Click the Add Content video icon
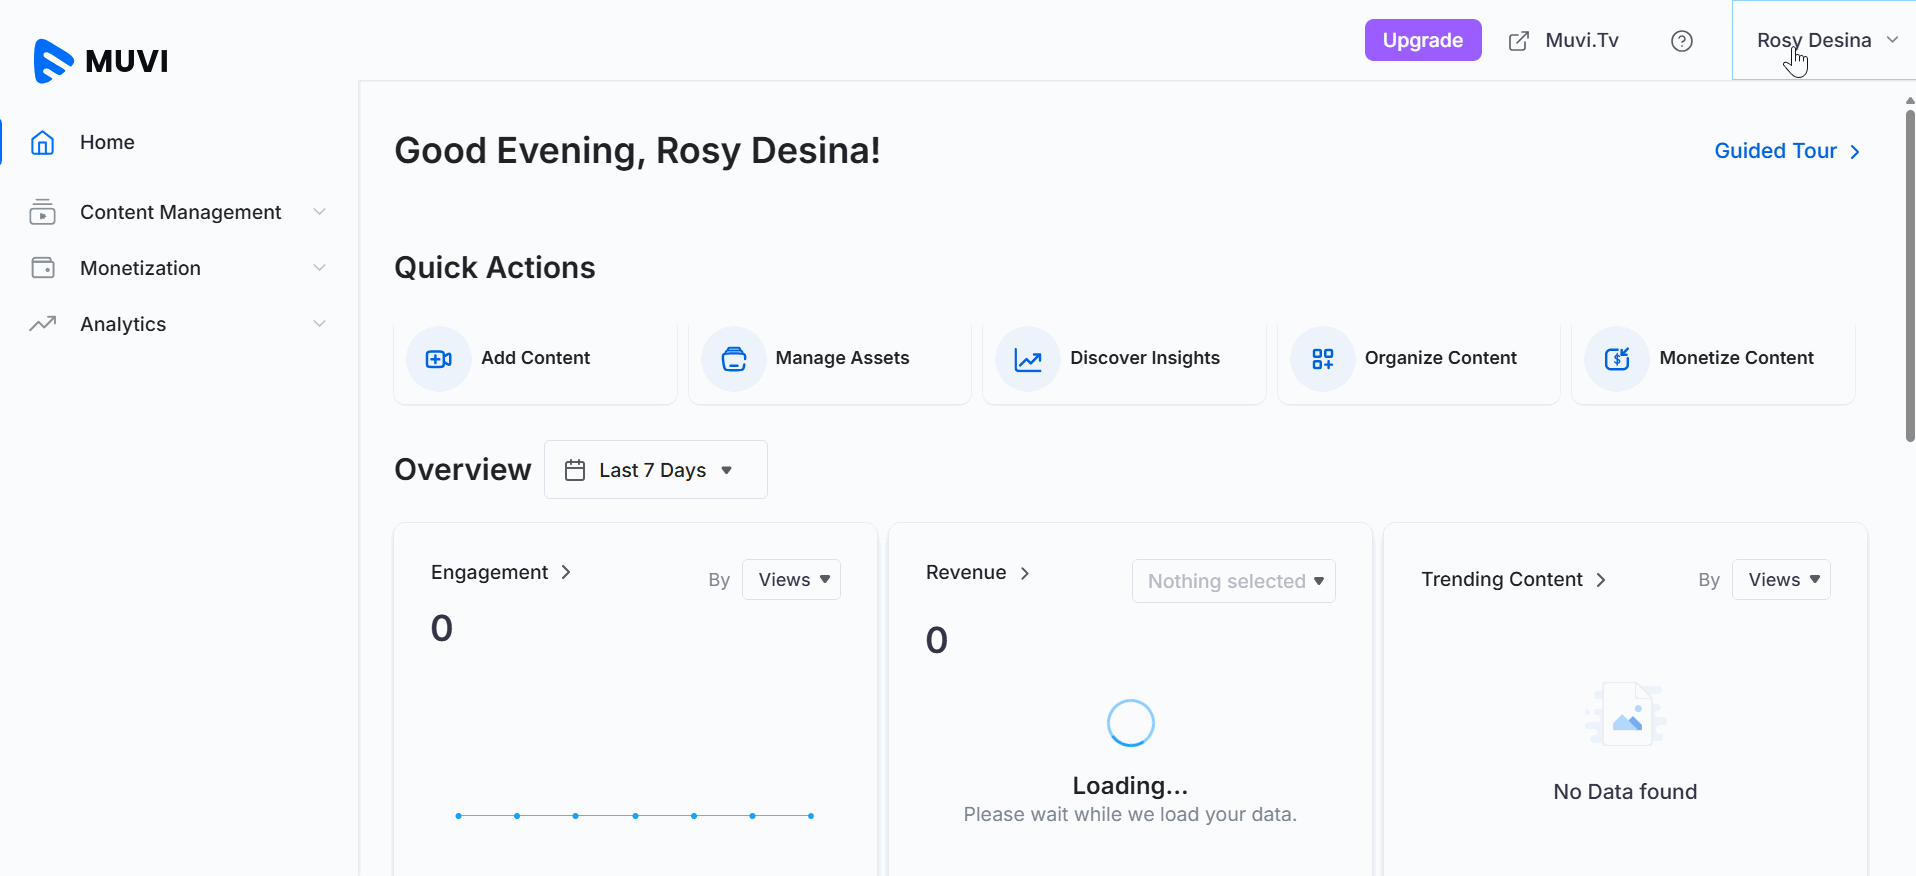 [x=439, y=359]
